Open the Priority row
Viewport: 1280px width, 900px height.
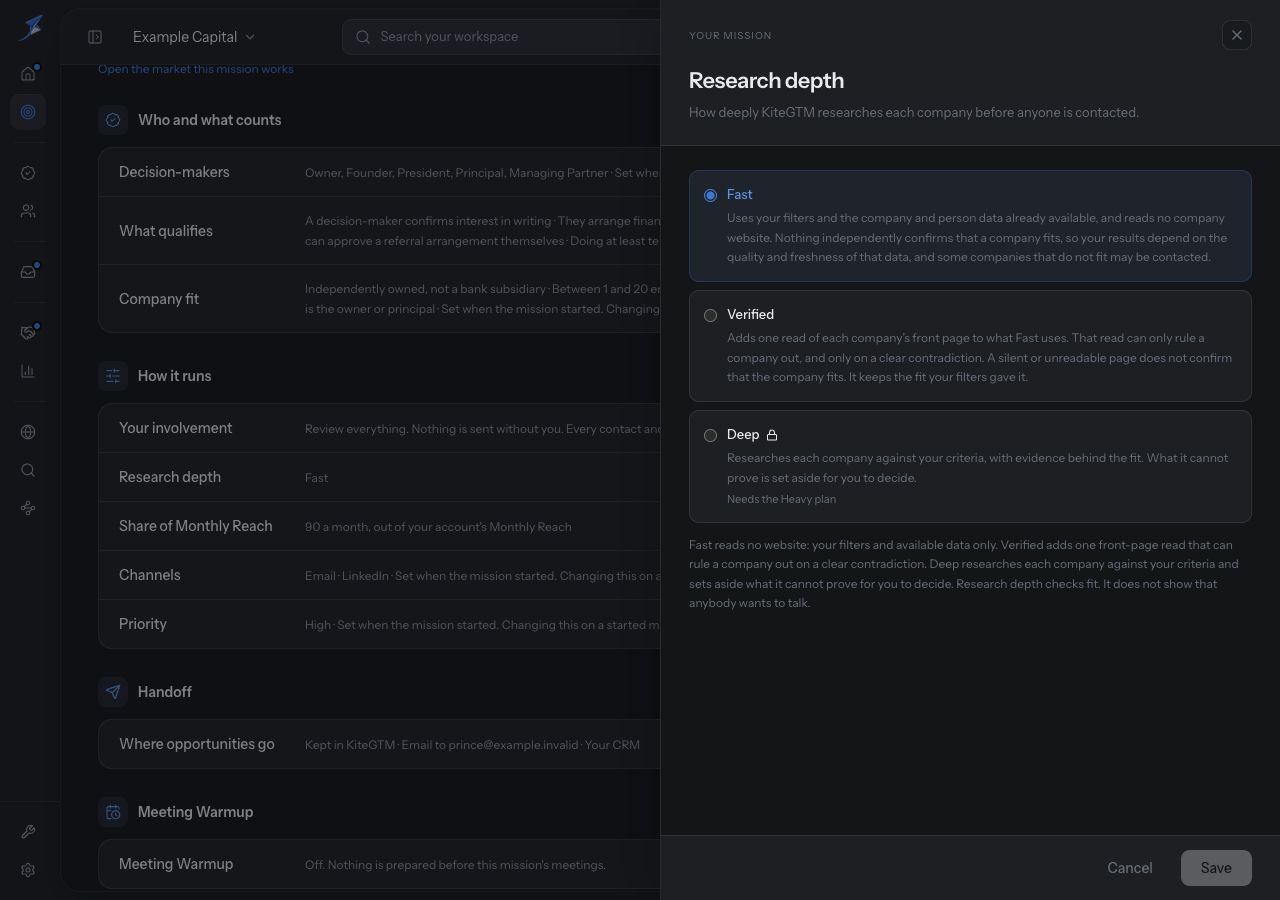[380, 624]
